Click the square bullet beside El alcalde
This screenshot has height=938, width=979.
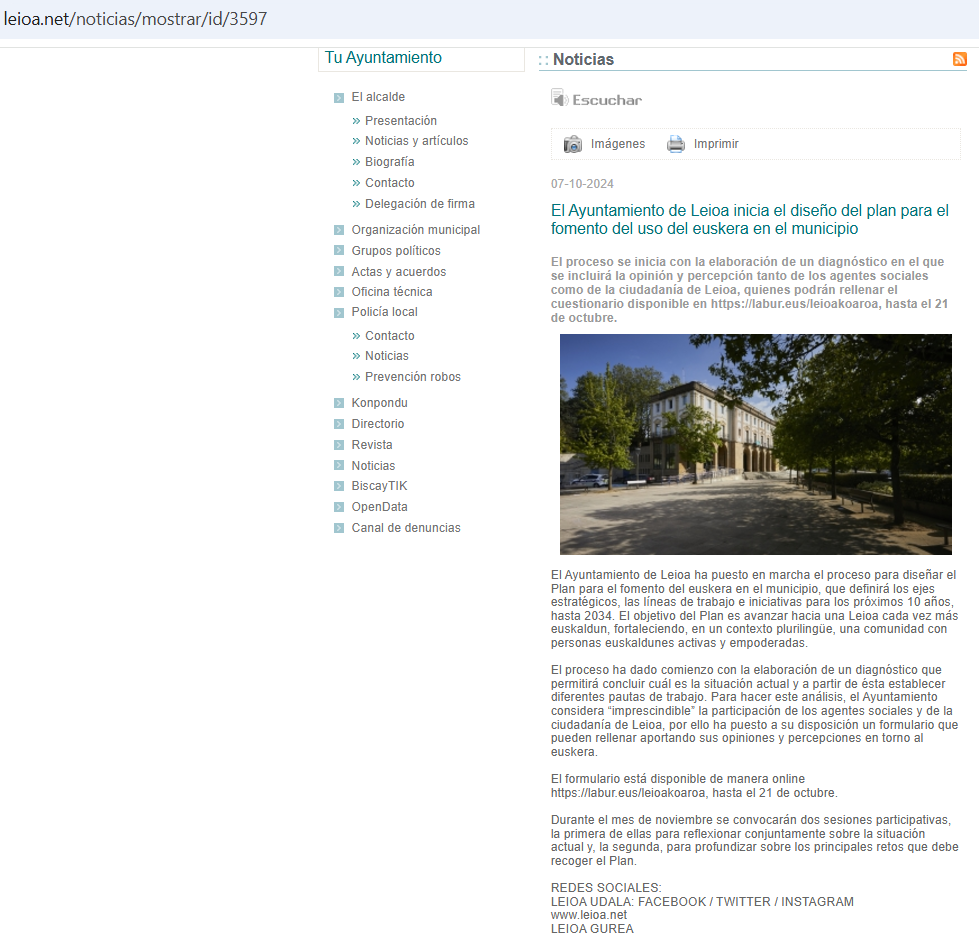[x=339, y=98]
